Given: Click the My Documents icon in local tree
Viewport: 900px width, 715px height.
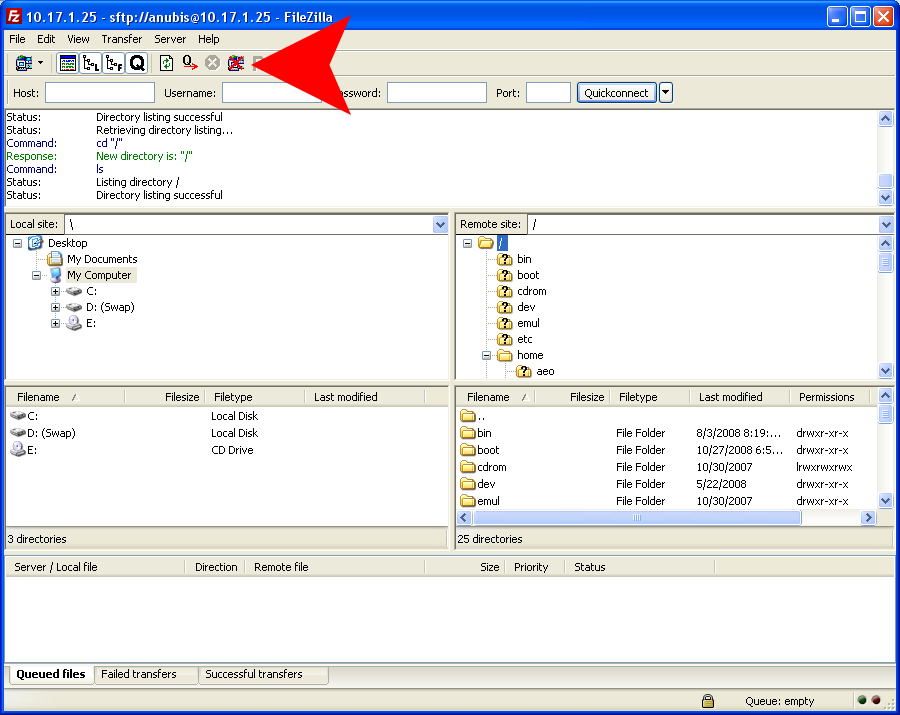Looking at the screenshot, I should click(x=55, y=259).
